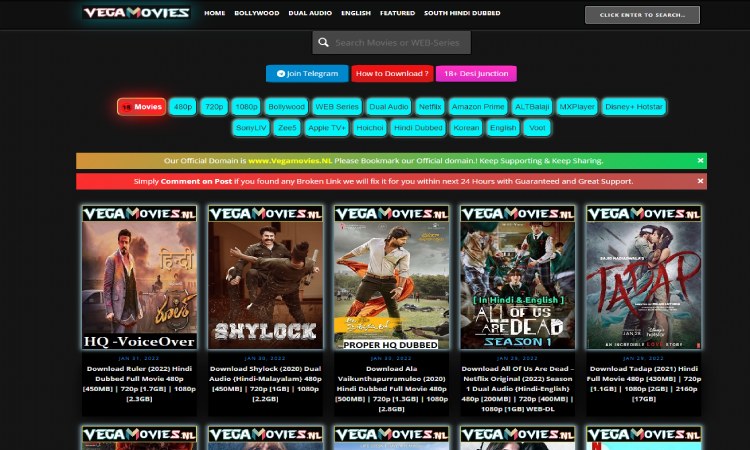
Task: Open the Featured menu item
Action: 397,13
